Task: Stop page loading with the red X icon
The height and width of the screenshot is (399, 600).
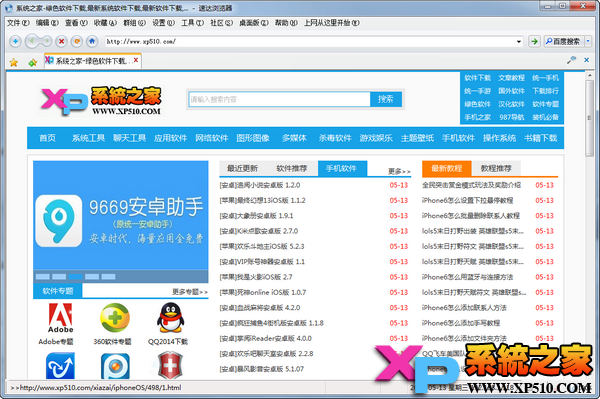Action: pos(61,41)
